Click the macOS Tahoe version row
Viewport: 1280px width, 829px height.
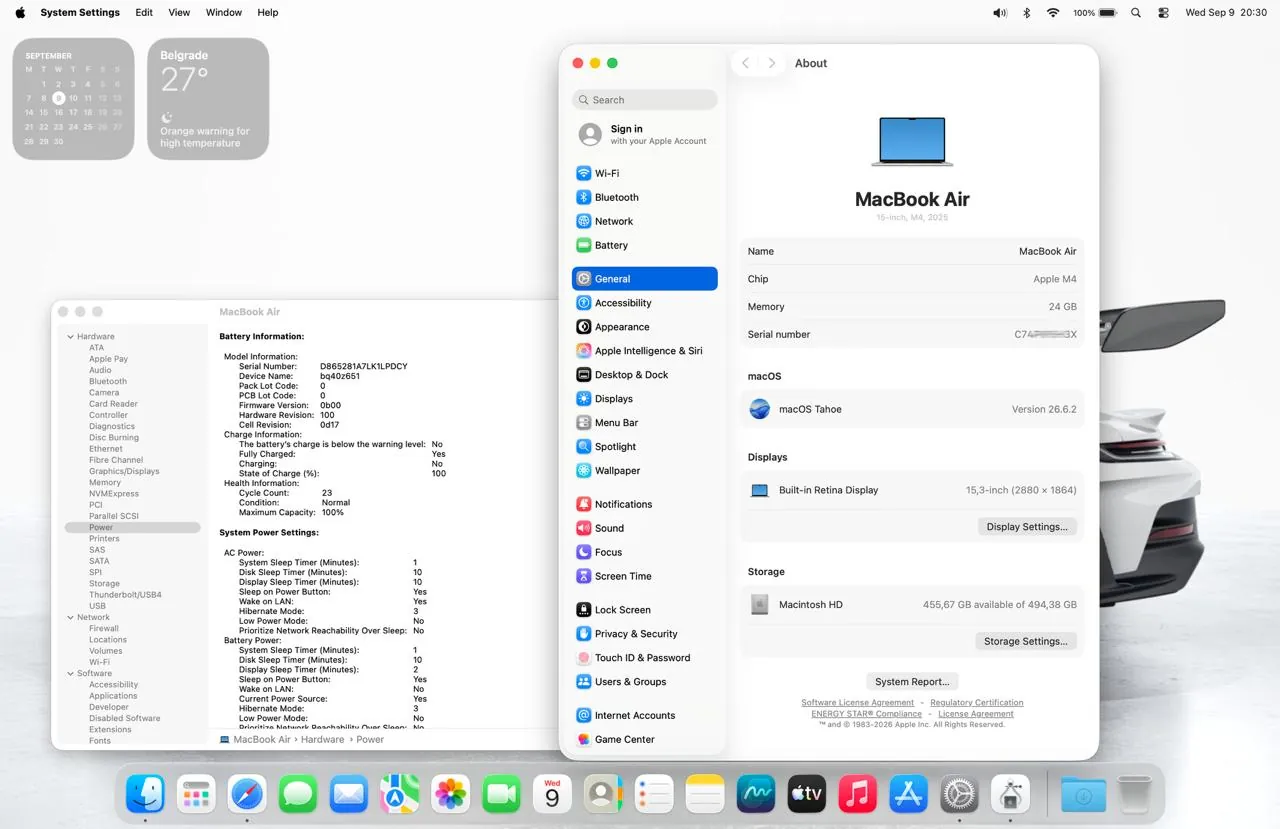pyautogui.click(x=912, y=409)
